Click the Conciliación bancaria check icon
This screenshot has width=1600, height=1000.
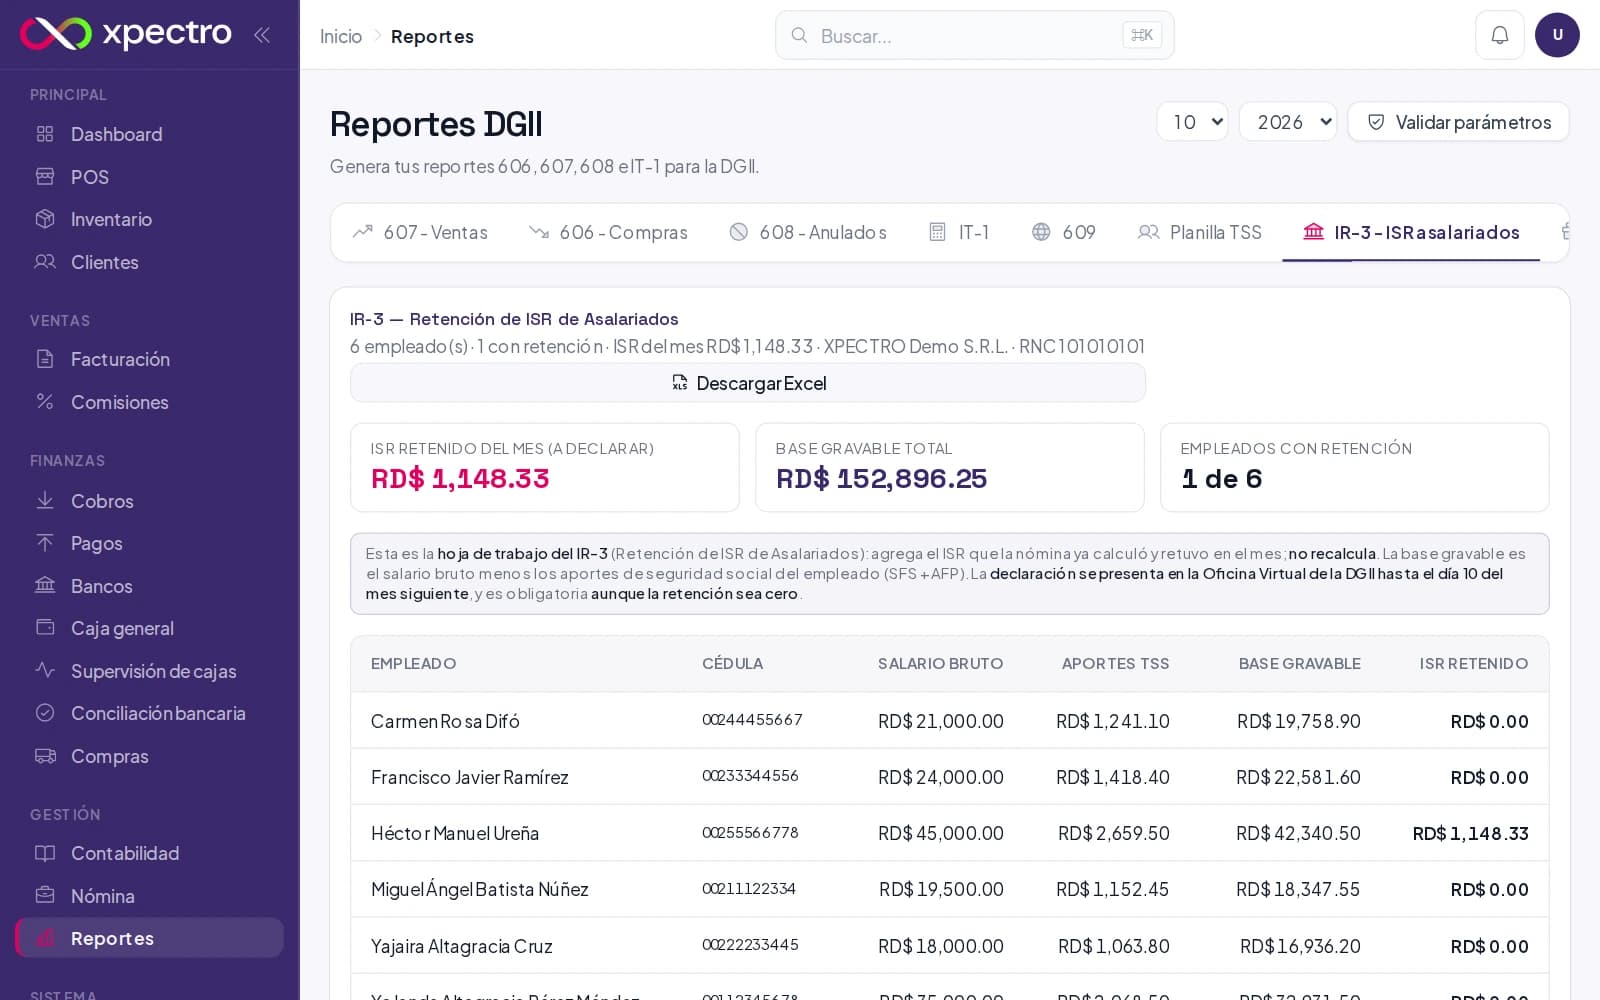coord(45,713)
